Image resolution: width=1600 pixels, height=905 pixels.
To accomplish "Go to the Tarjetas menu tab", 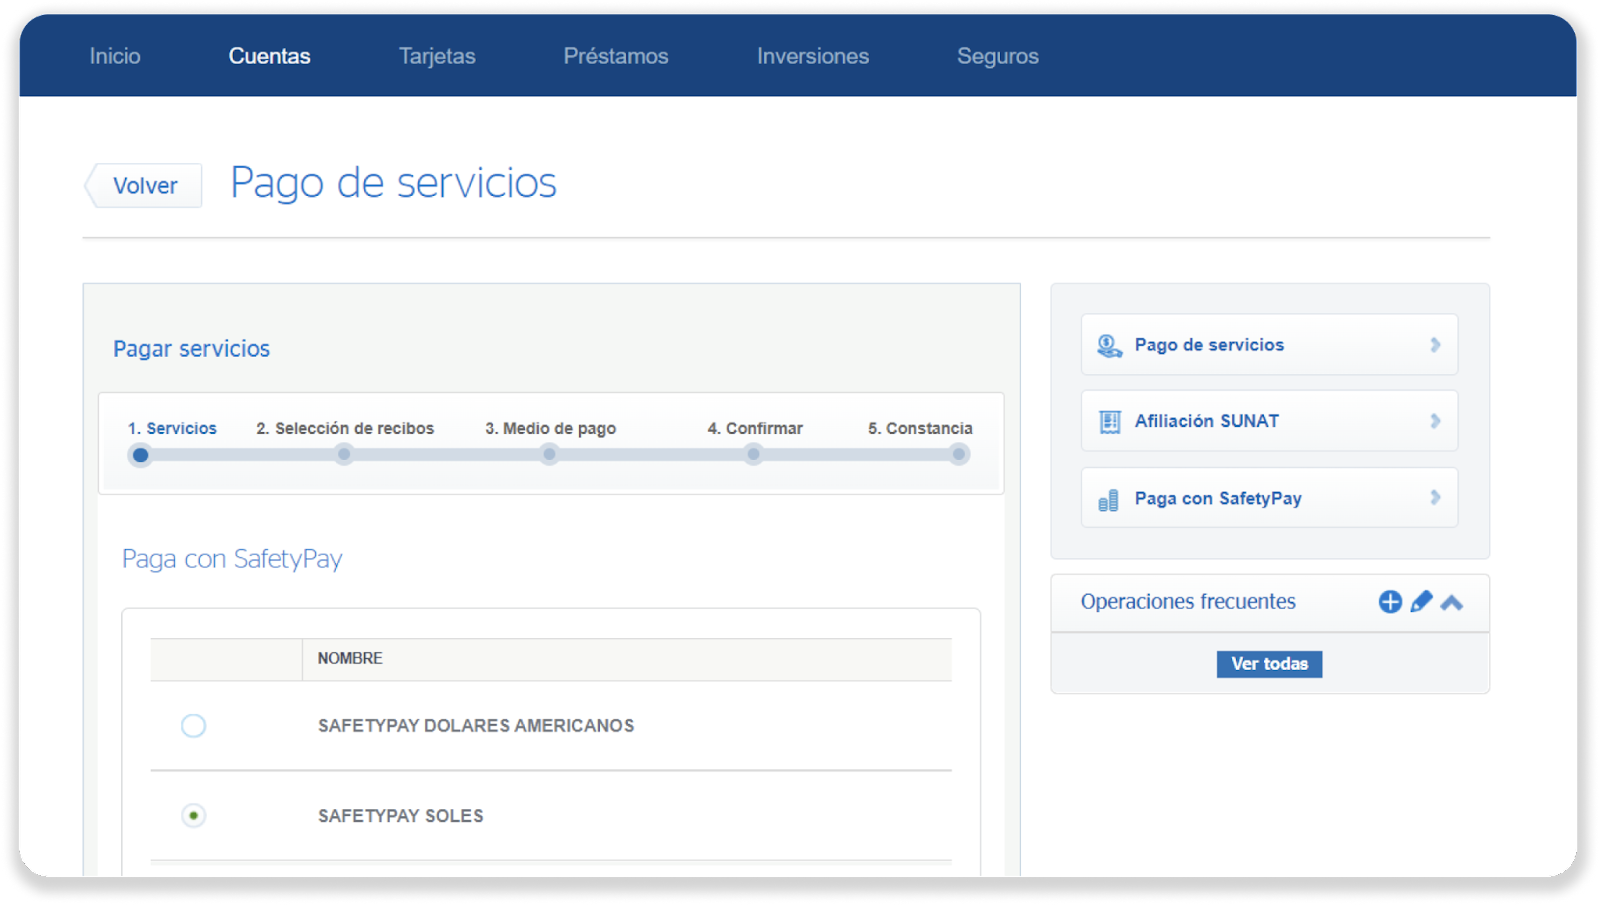I will (x=437, y=56).
